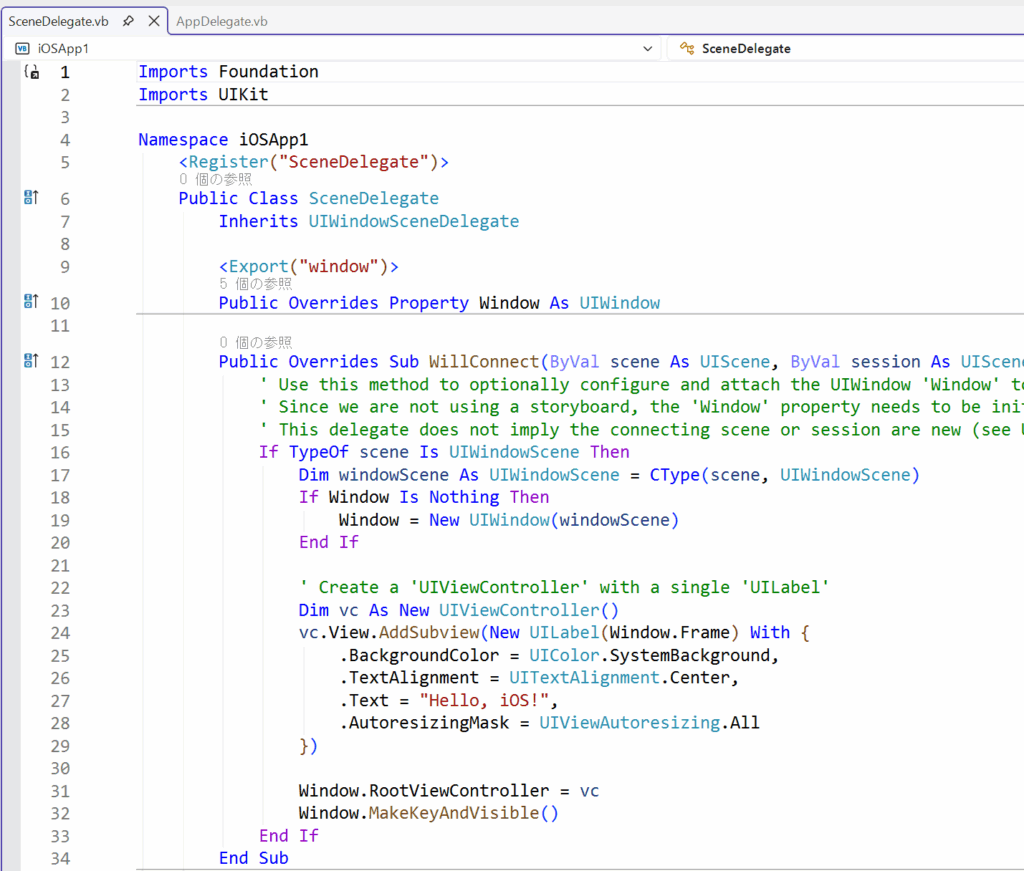Switch to the AppDelegate.vb tab
The height and width of the screenshot is (871, 1024).
(x=221, y=21)
